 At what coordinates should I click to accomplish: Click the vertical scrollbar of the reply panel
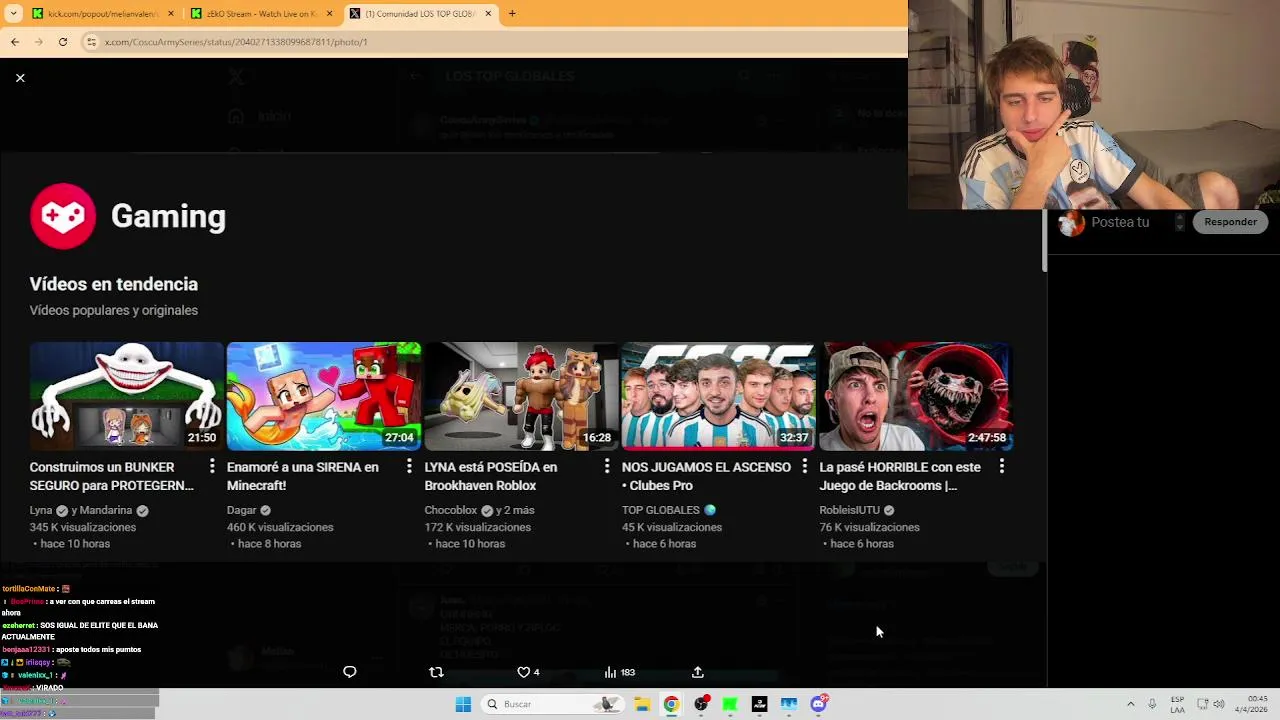pos(1044,240)
